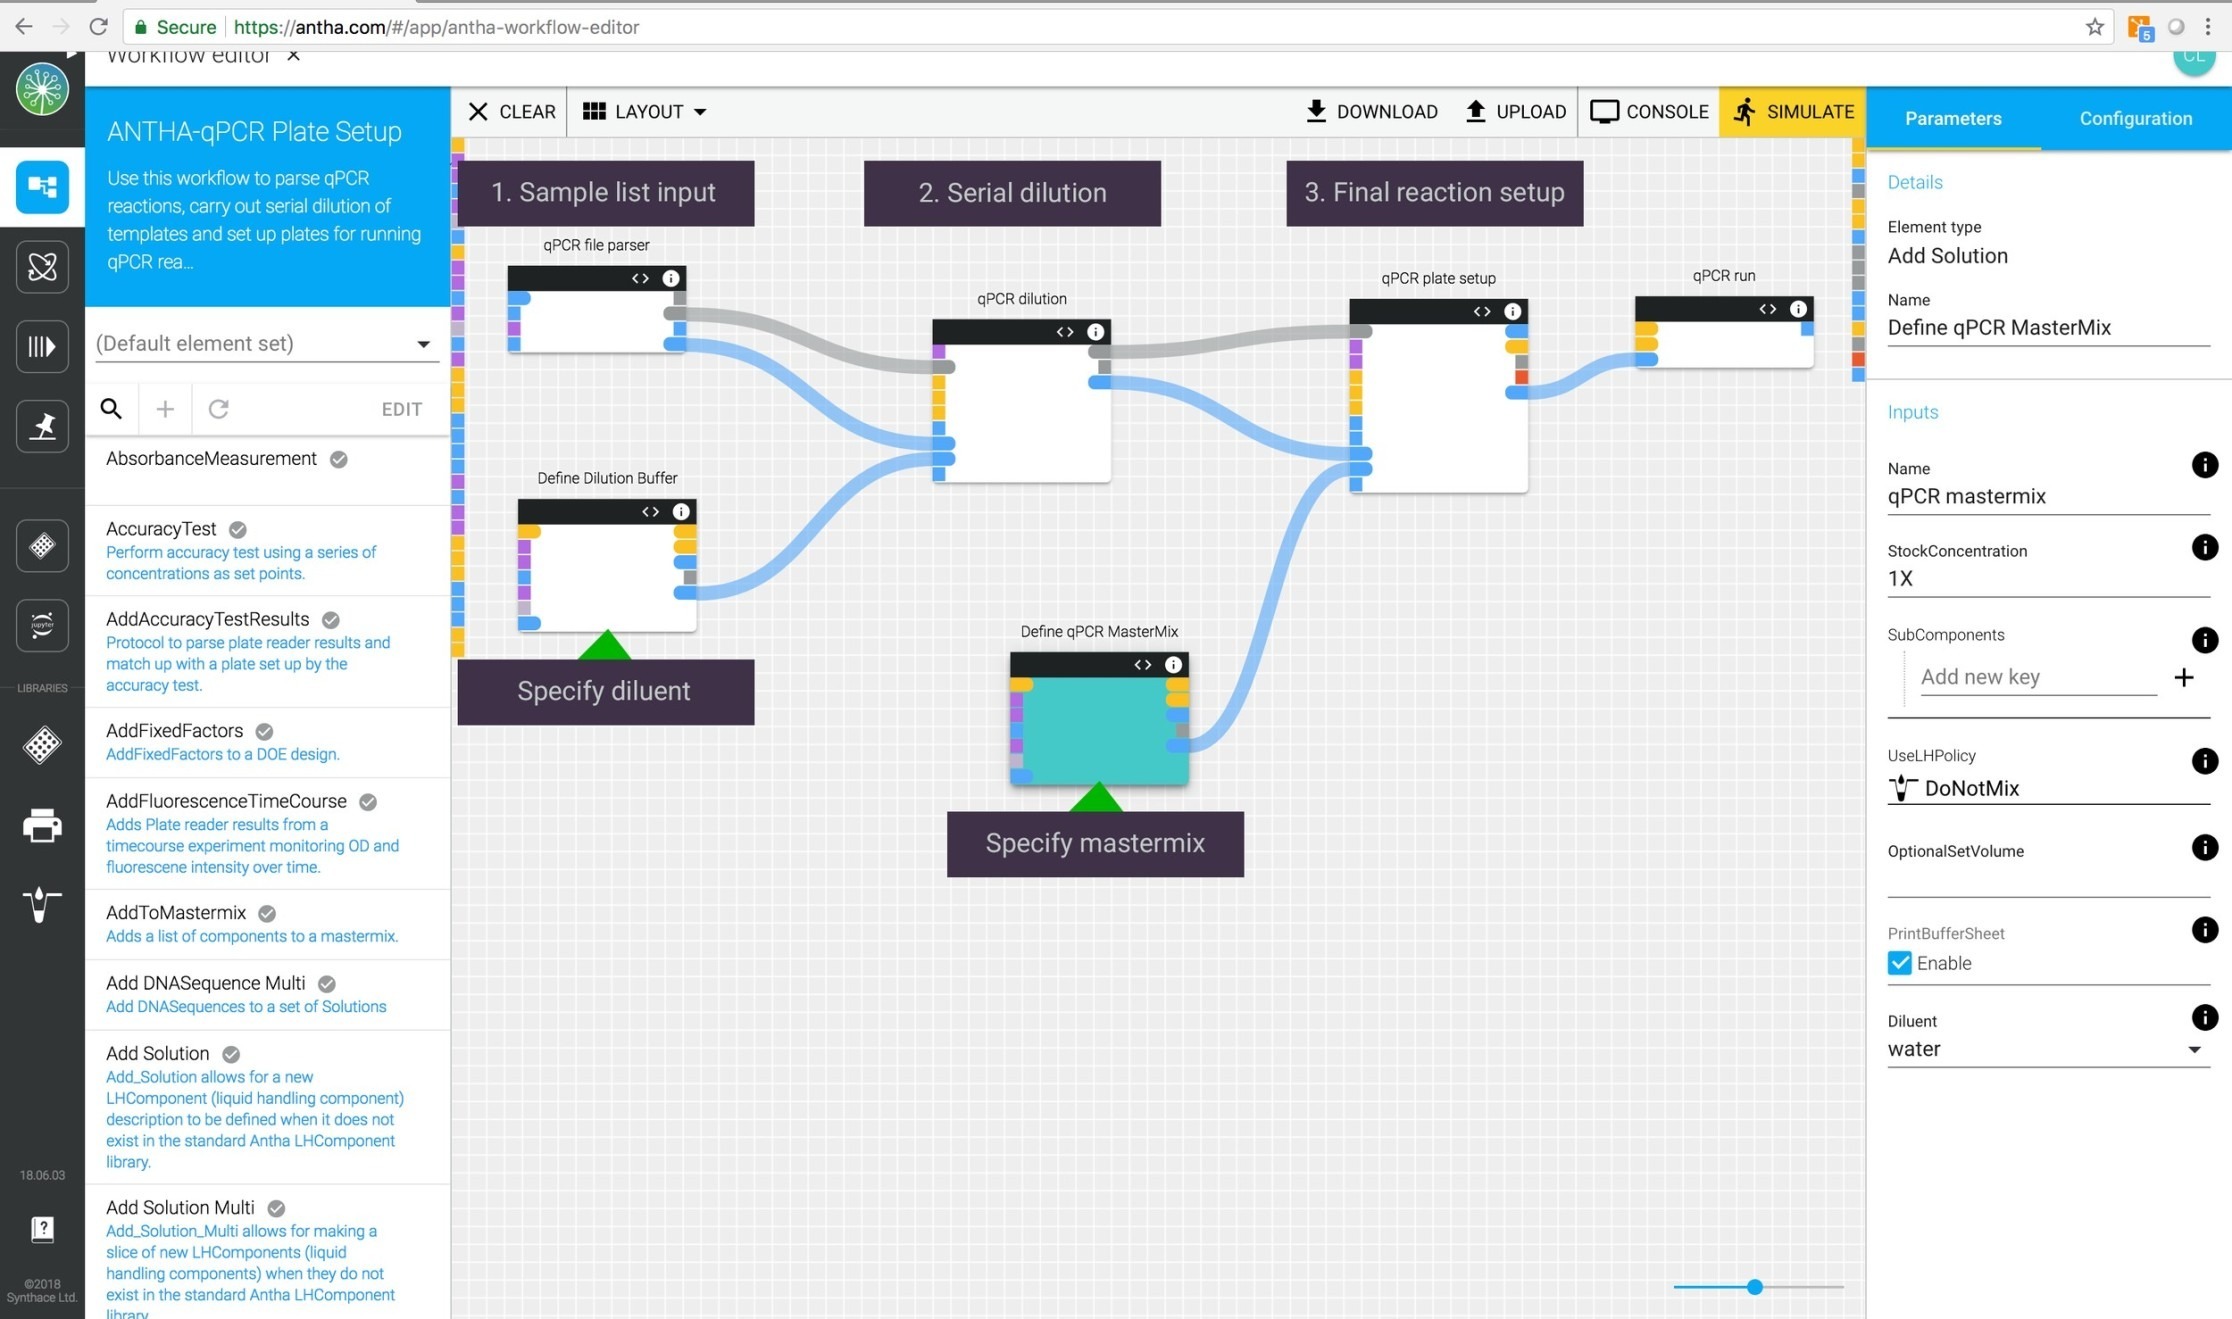Toggle the checkmark next to AccuracyTest
The height and width of the screenshot is (1319, 2232).
pyautogui.click(x=238, y=529)
